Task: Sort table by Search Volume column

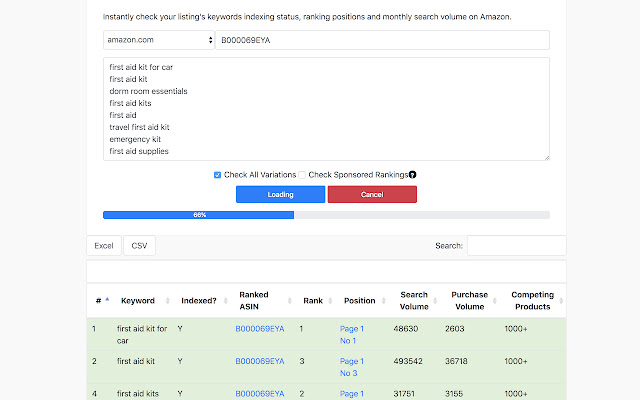Action: click(414, 300)
